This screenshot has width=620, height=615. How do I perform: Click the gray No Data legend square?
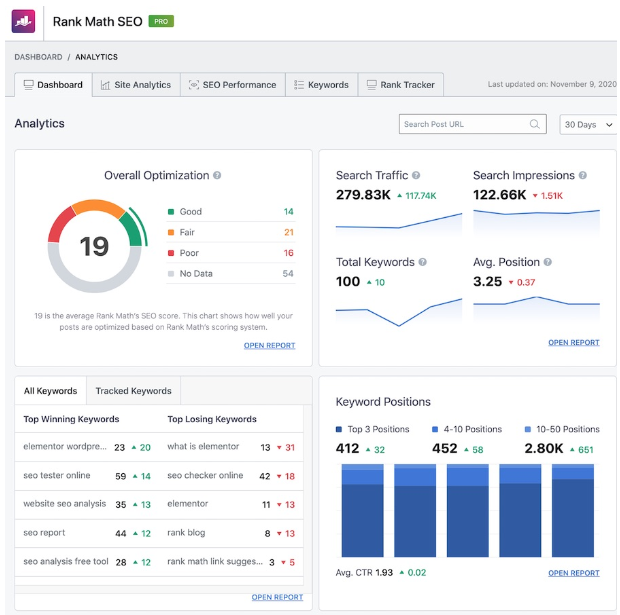click(x=171, y=274)
